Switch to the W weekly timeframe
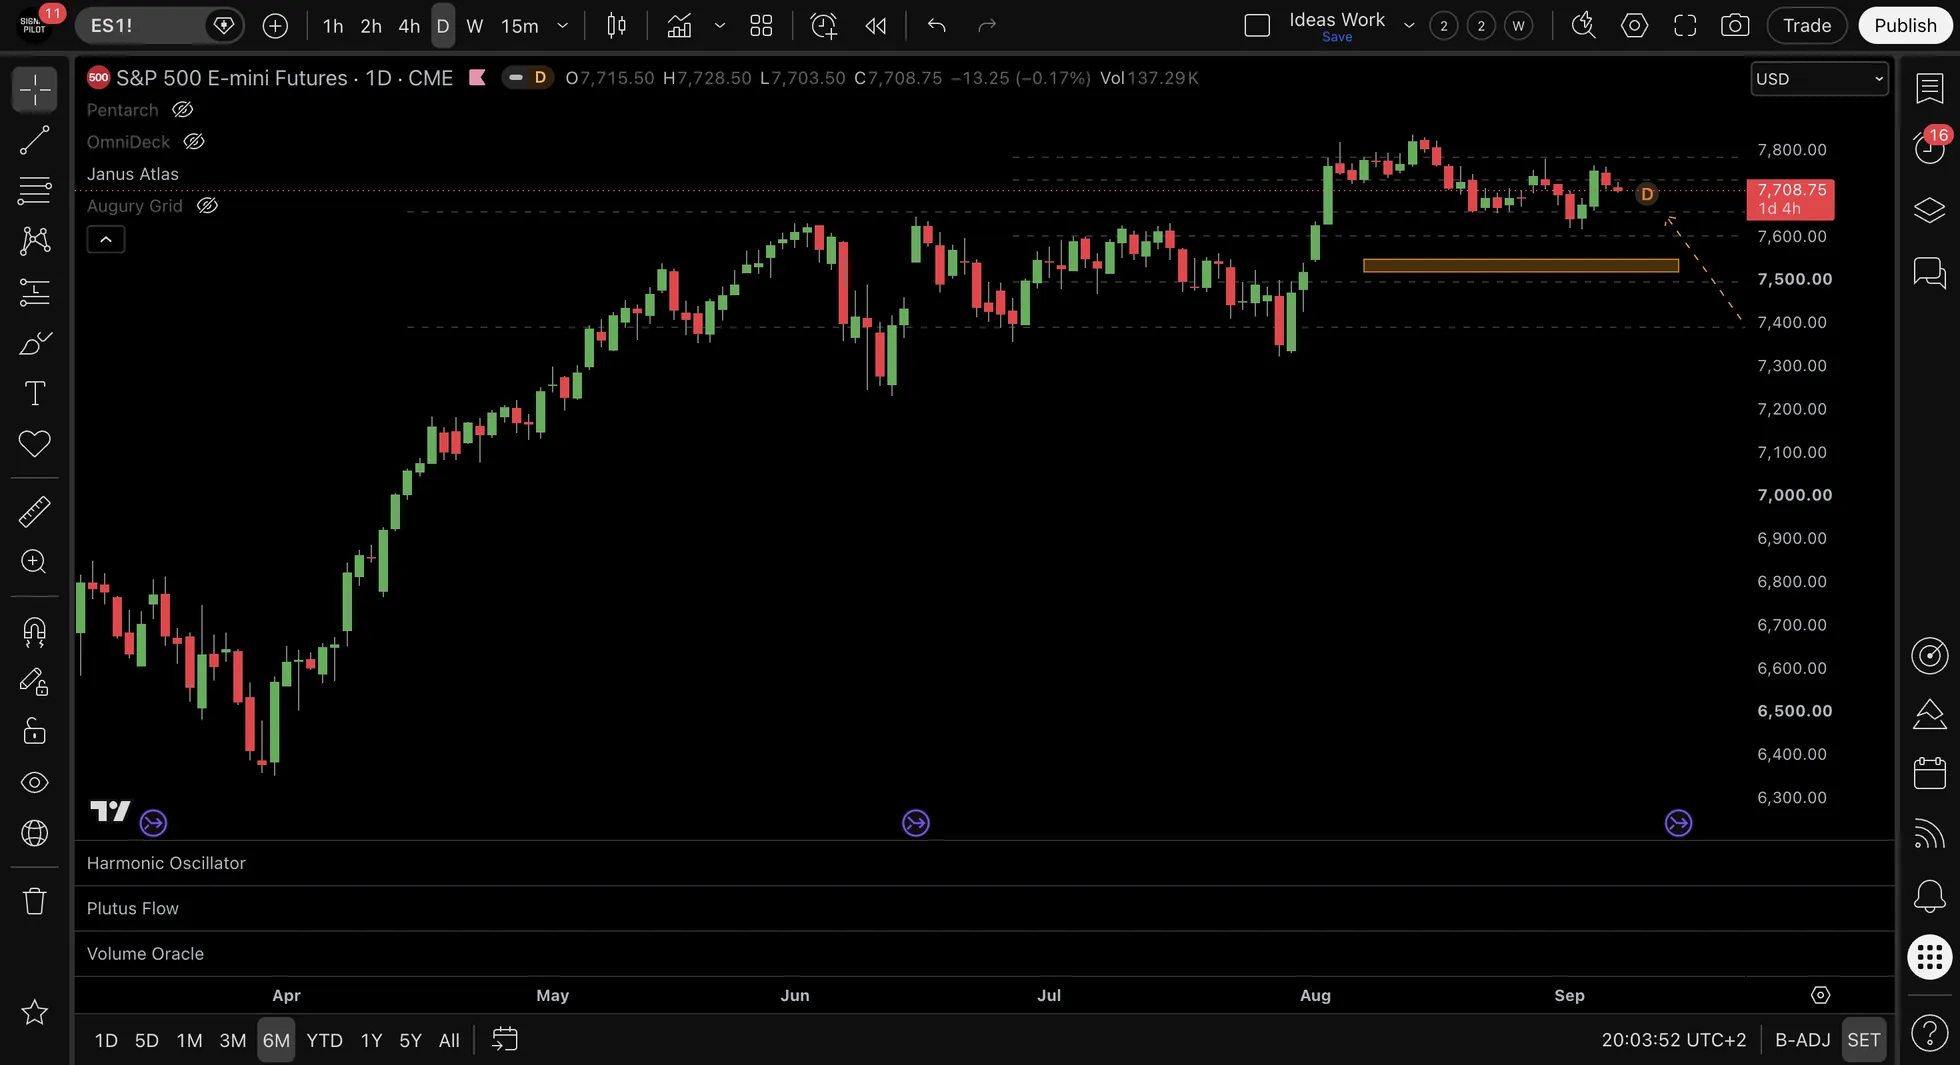Image resolution: width=1960 pixels, height=1065 pixels. [475, 26]
